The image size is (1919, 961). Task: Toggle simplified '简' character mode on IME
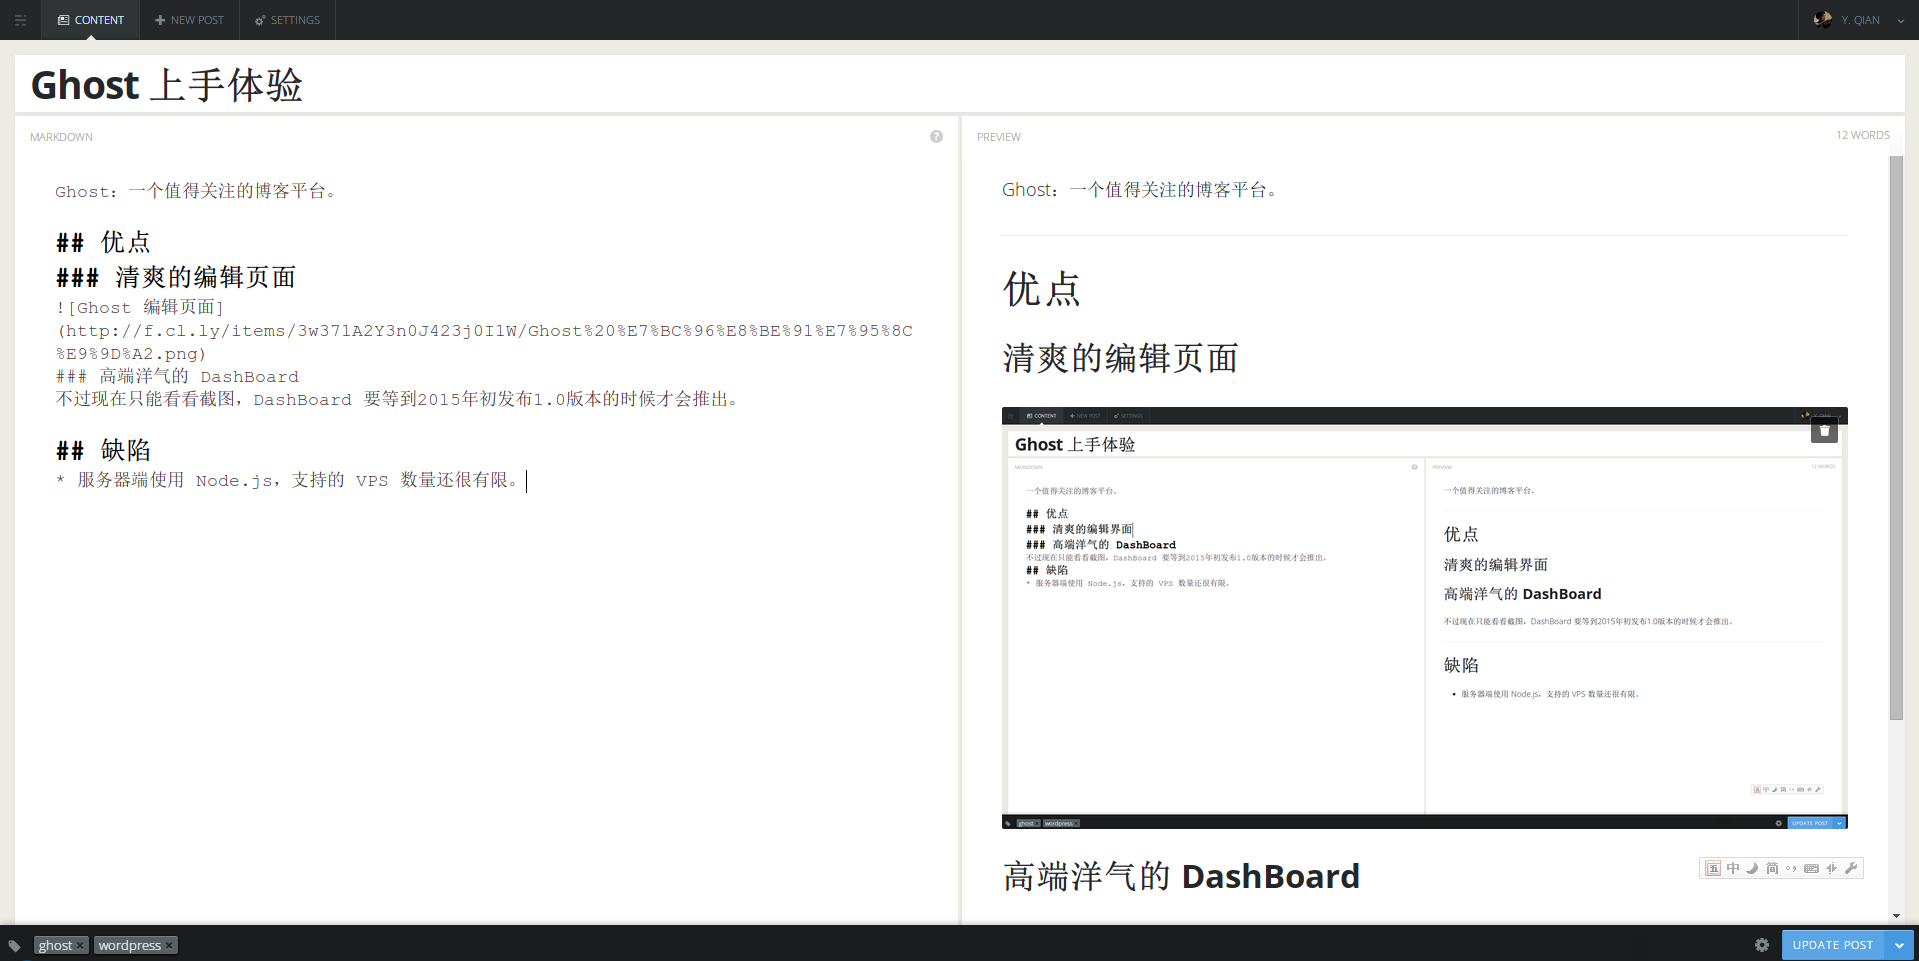(1772, 868)
